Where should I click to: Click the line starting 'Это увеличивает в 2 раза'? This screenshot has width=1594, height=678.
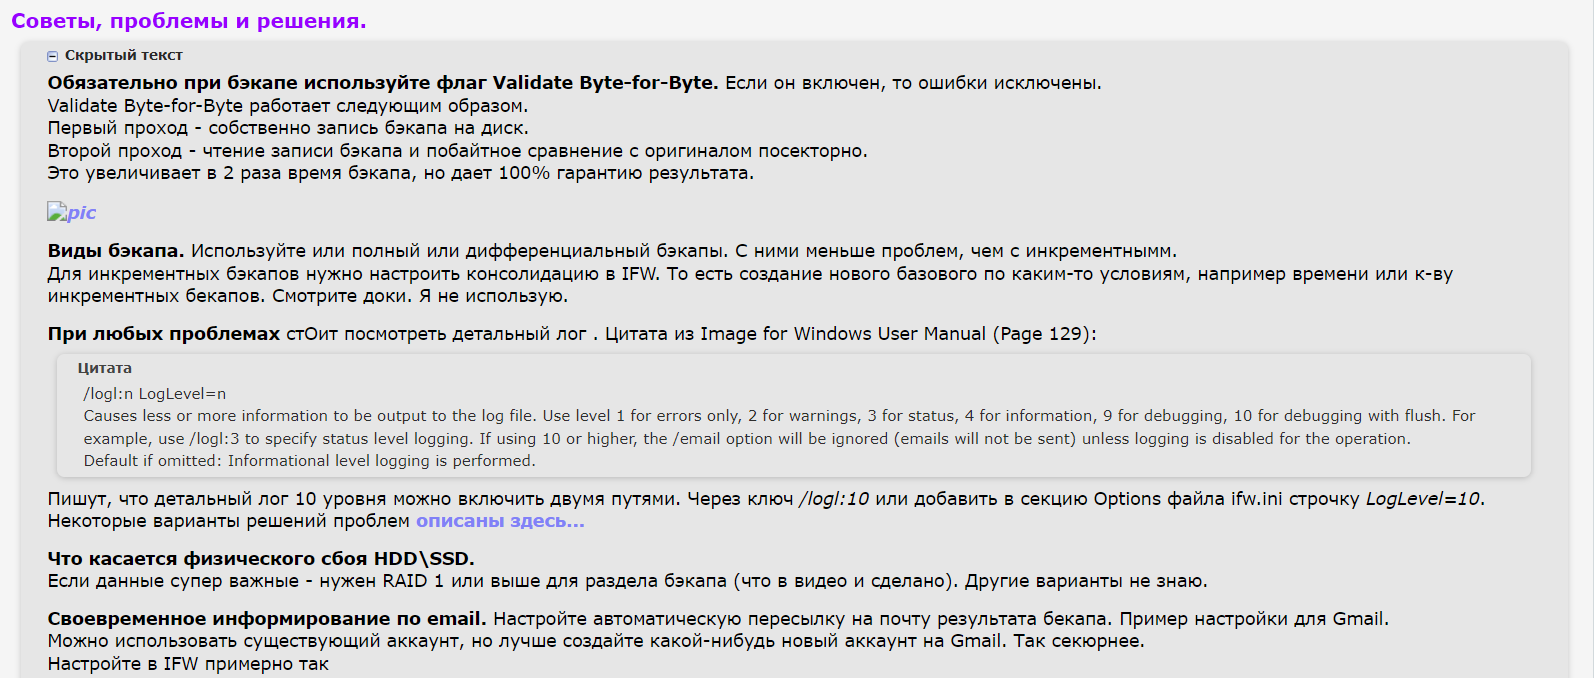click(400, 173)
